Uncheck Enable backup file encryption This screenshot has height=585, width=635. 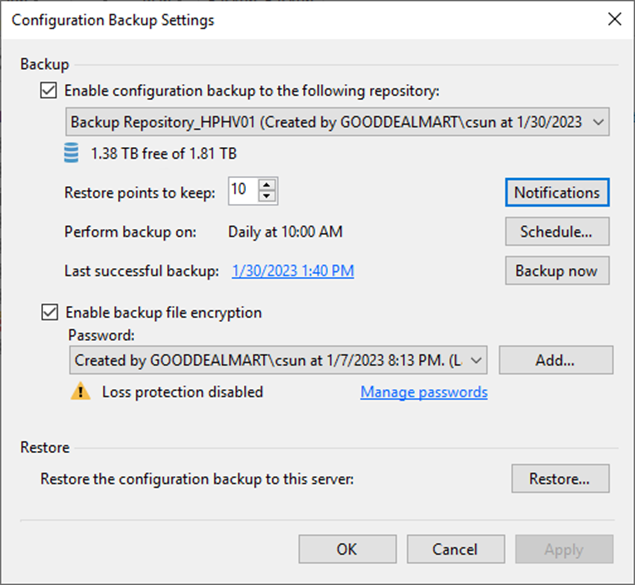(49, 312)
